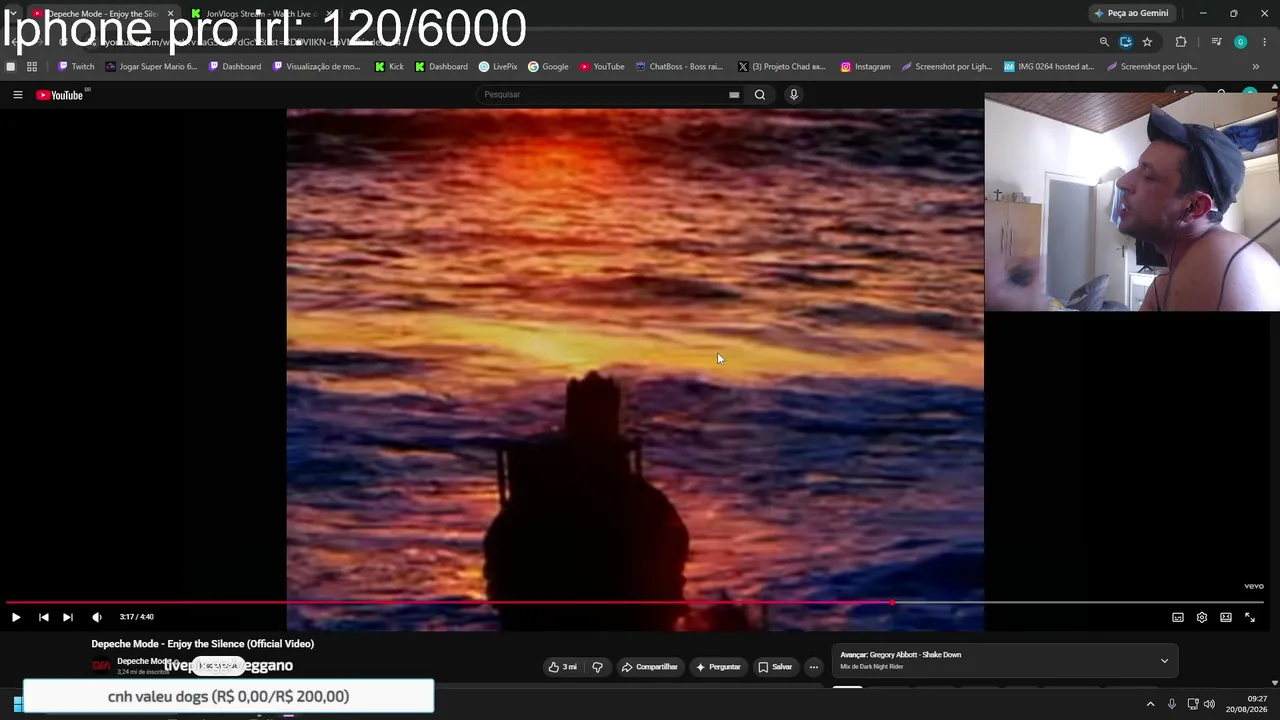Open the tab search dropdown arrow
Viewport: 1280px width, 720px height.
[12, 13]
